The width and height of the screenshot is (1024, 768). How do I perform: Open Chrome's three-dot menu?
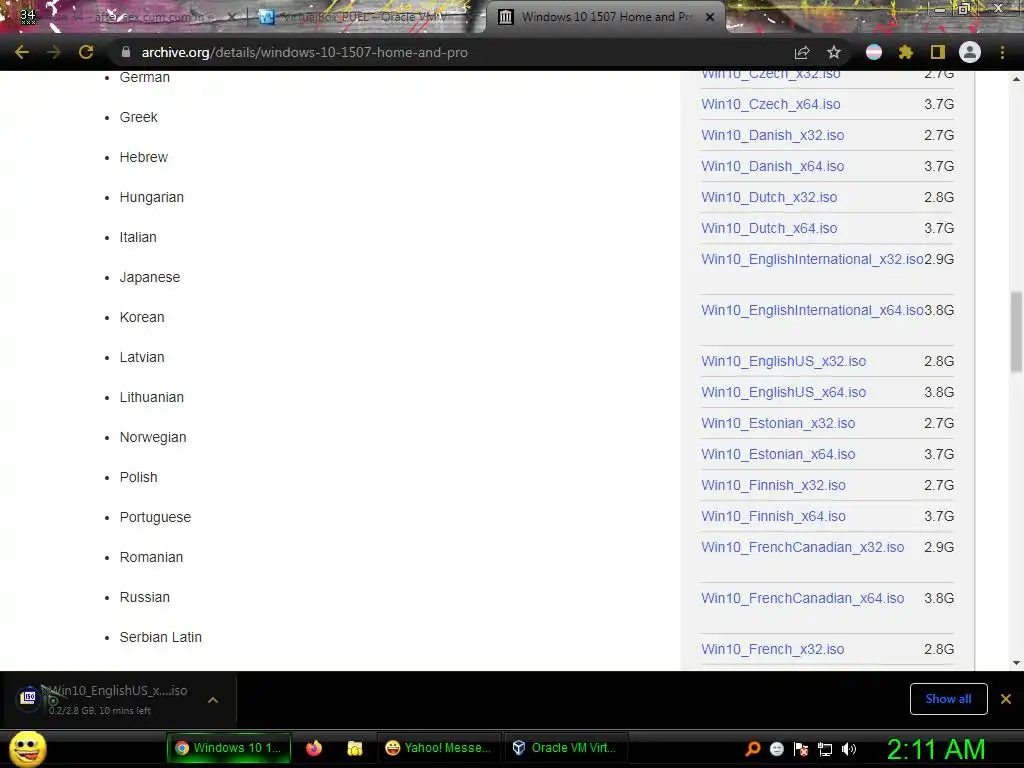click(1002, 52)
